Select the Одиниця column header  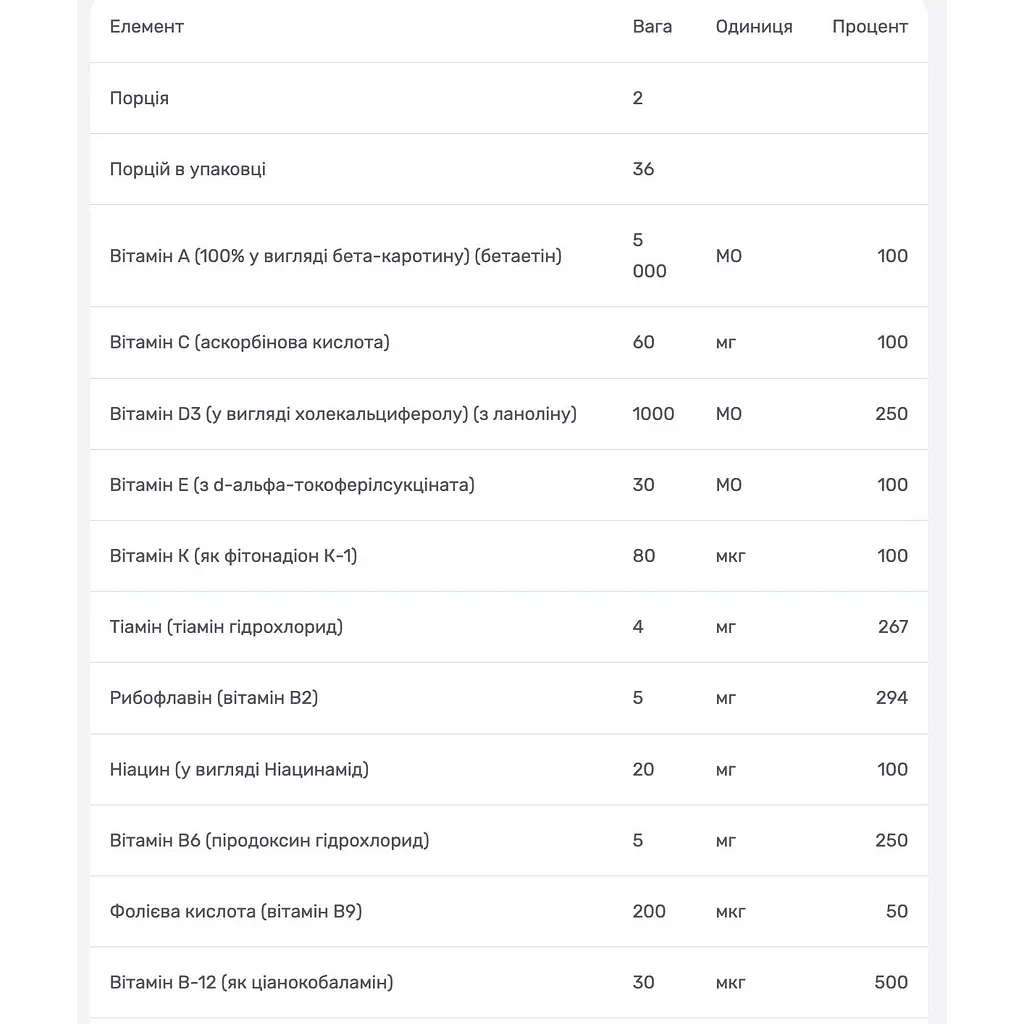pyautogui.click(x=754, y=27)
